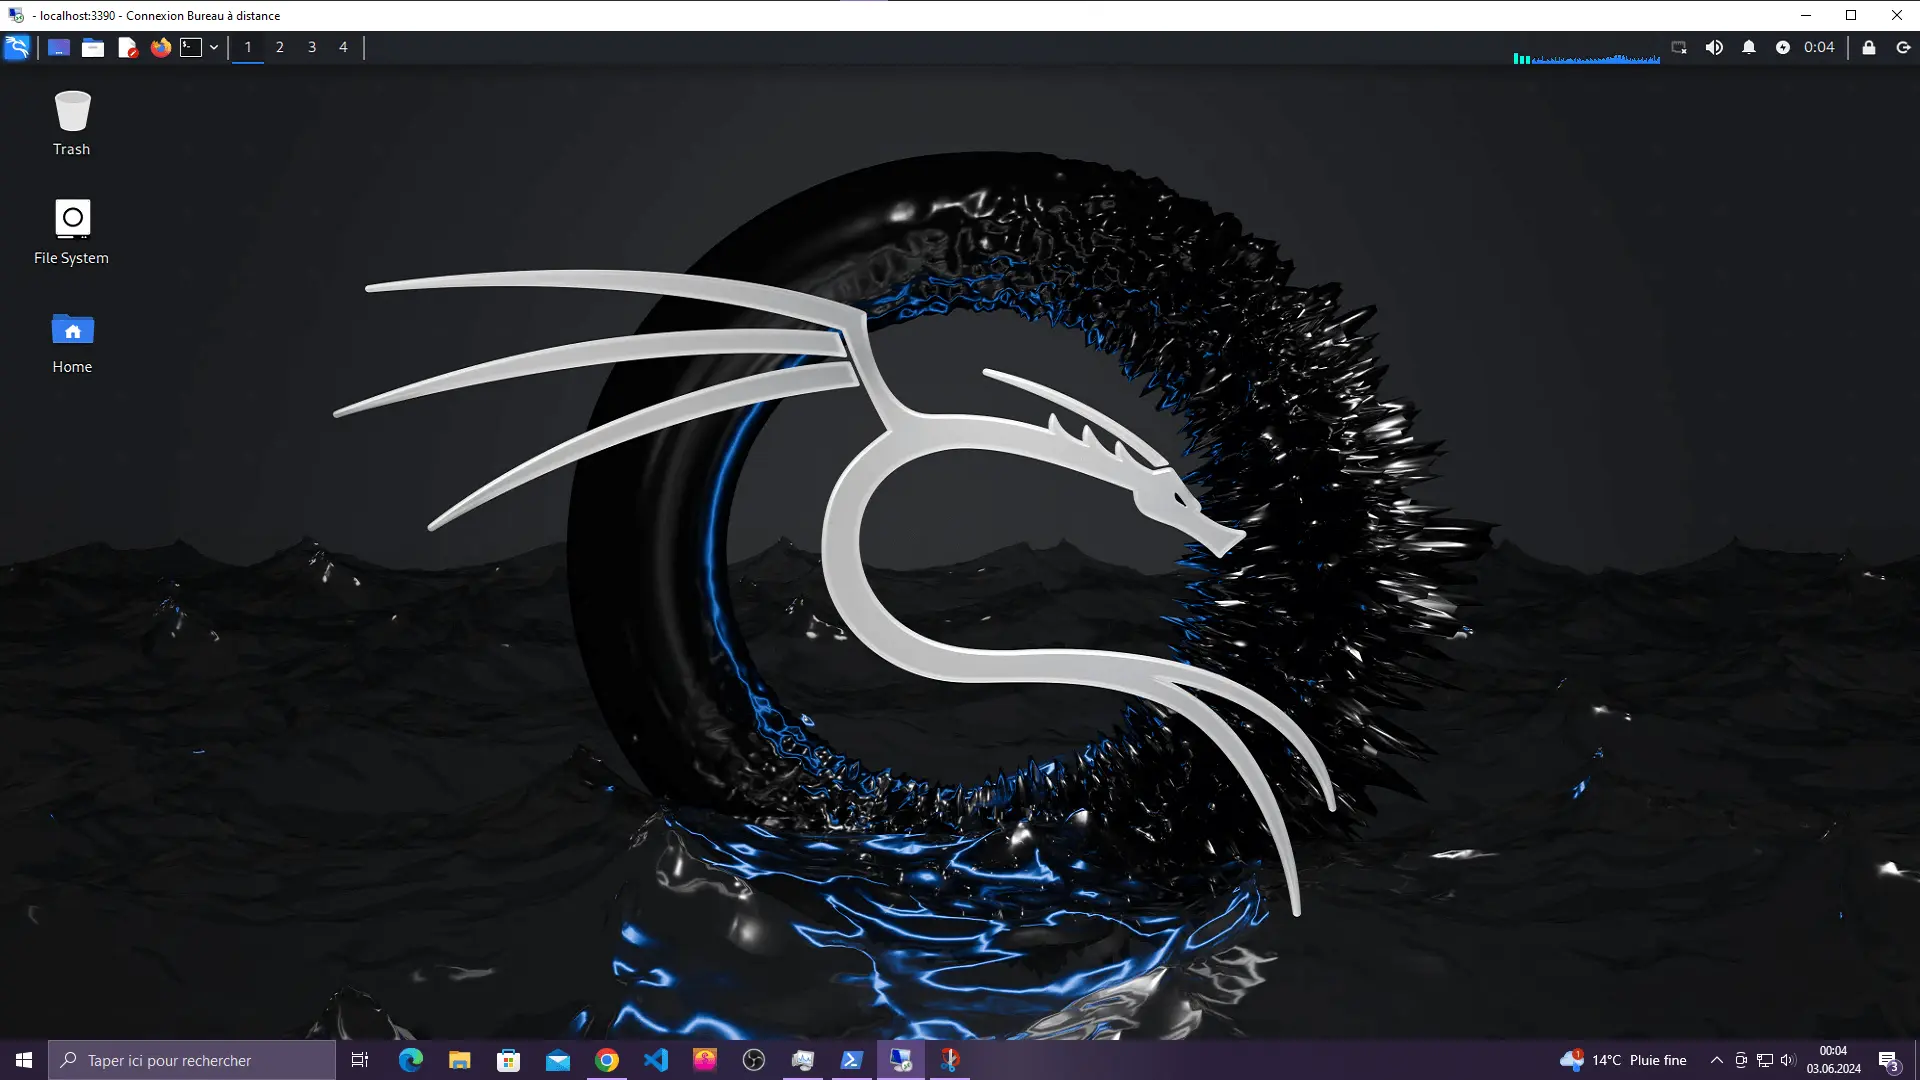
Task: Open the Windows Start menu
Action: tap(24, 1060)
